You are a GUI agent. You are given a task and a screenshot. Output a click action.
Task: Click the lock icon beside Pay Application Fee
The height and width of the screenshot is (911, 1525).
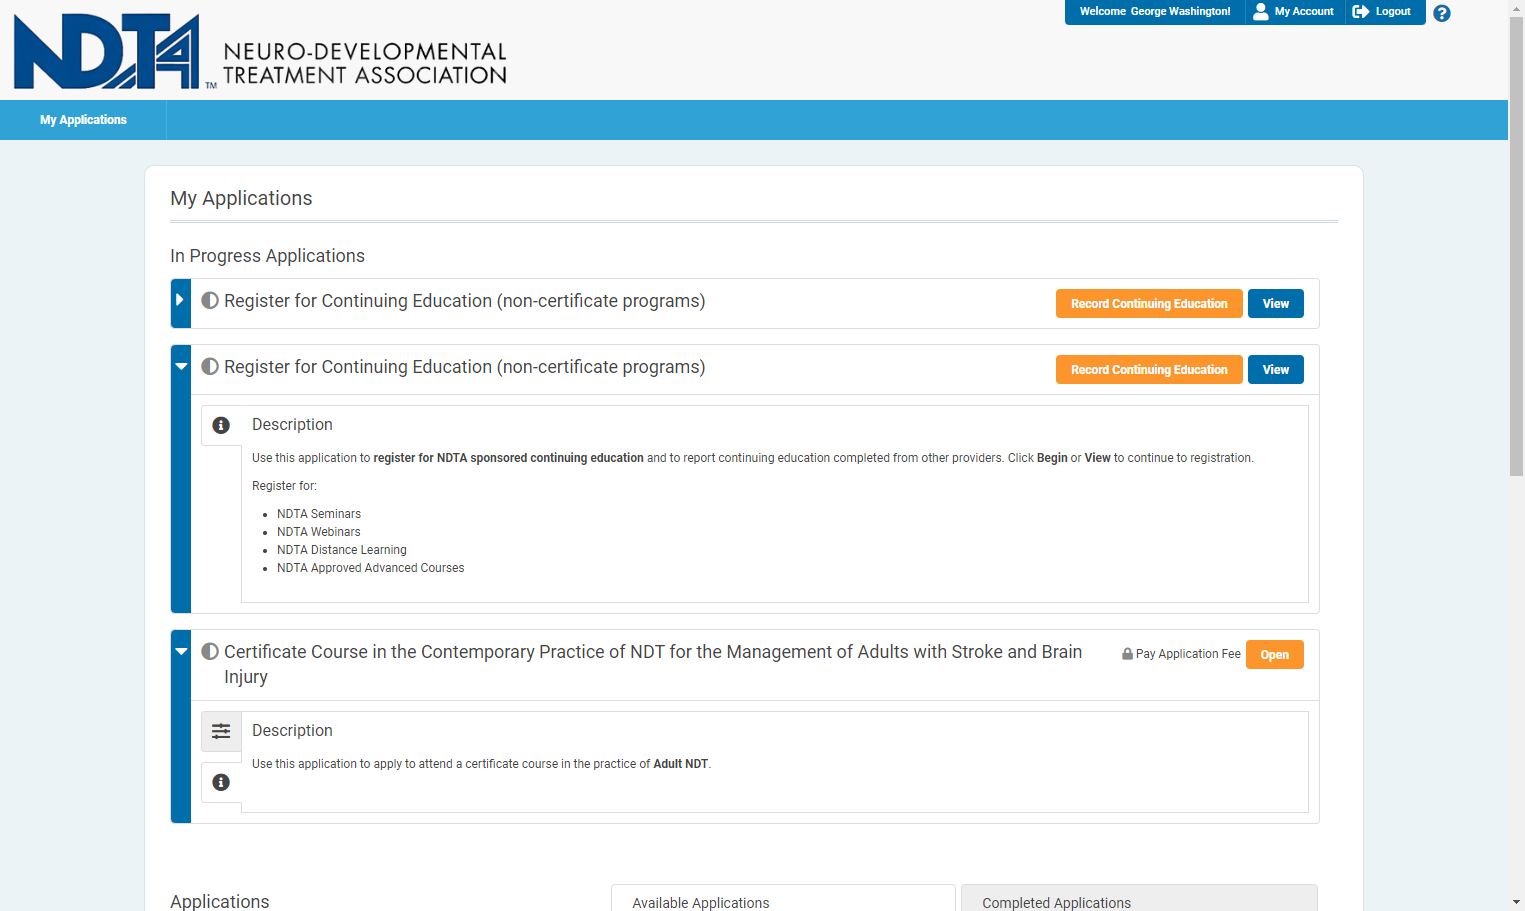[x=1127, y=654]
